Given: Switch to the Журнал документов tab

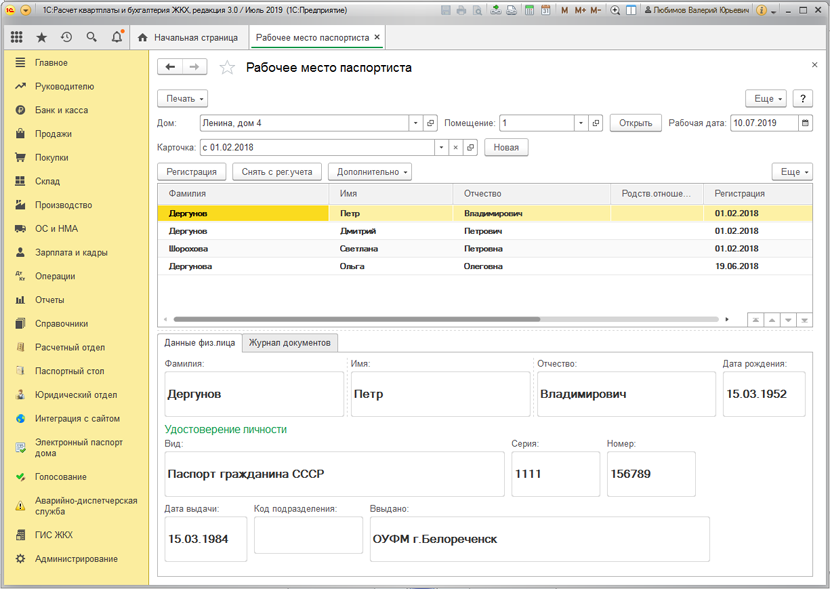Looking at the screenshot, I should click(x=289, y=342).
